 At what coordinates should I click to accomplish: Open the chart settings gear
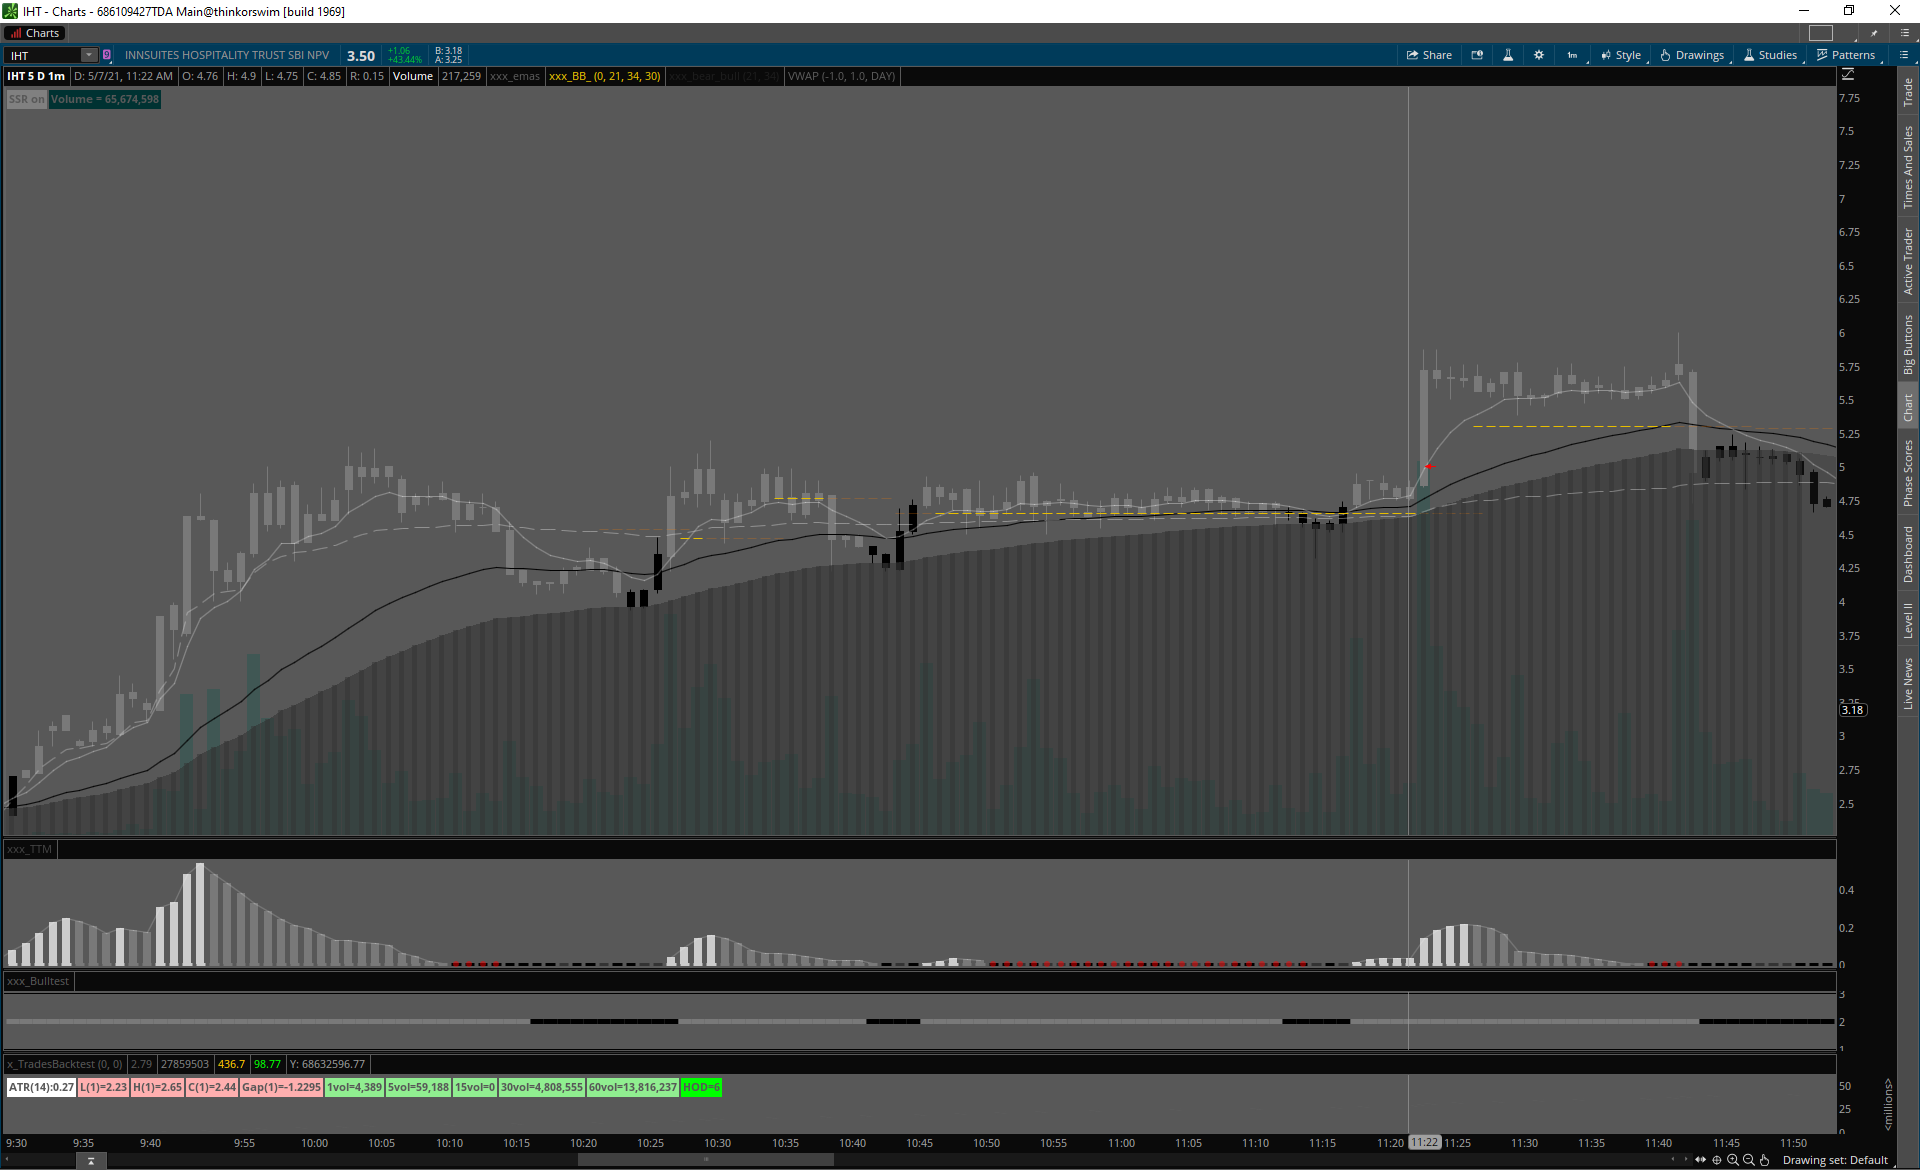(x=1539, y=55)
